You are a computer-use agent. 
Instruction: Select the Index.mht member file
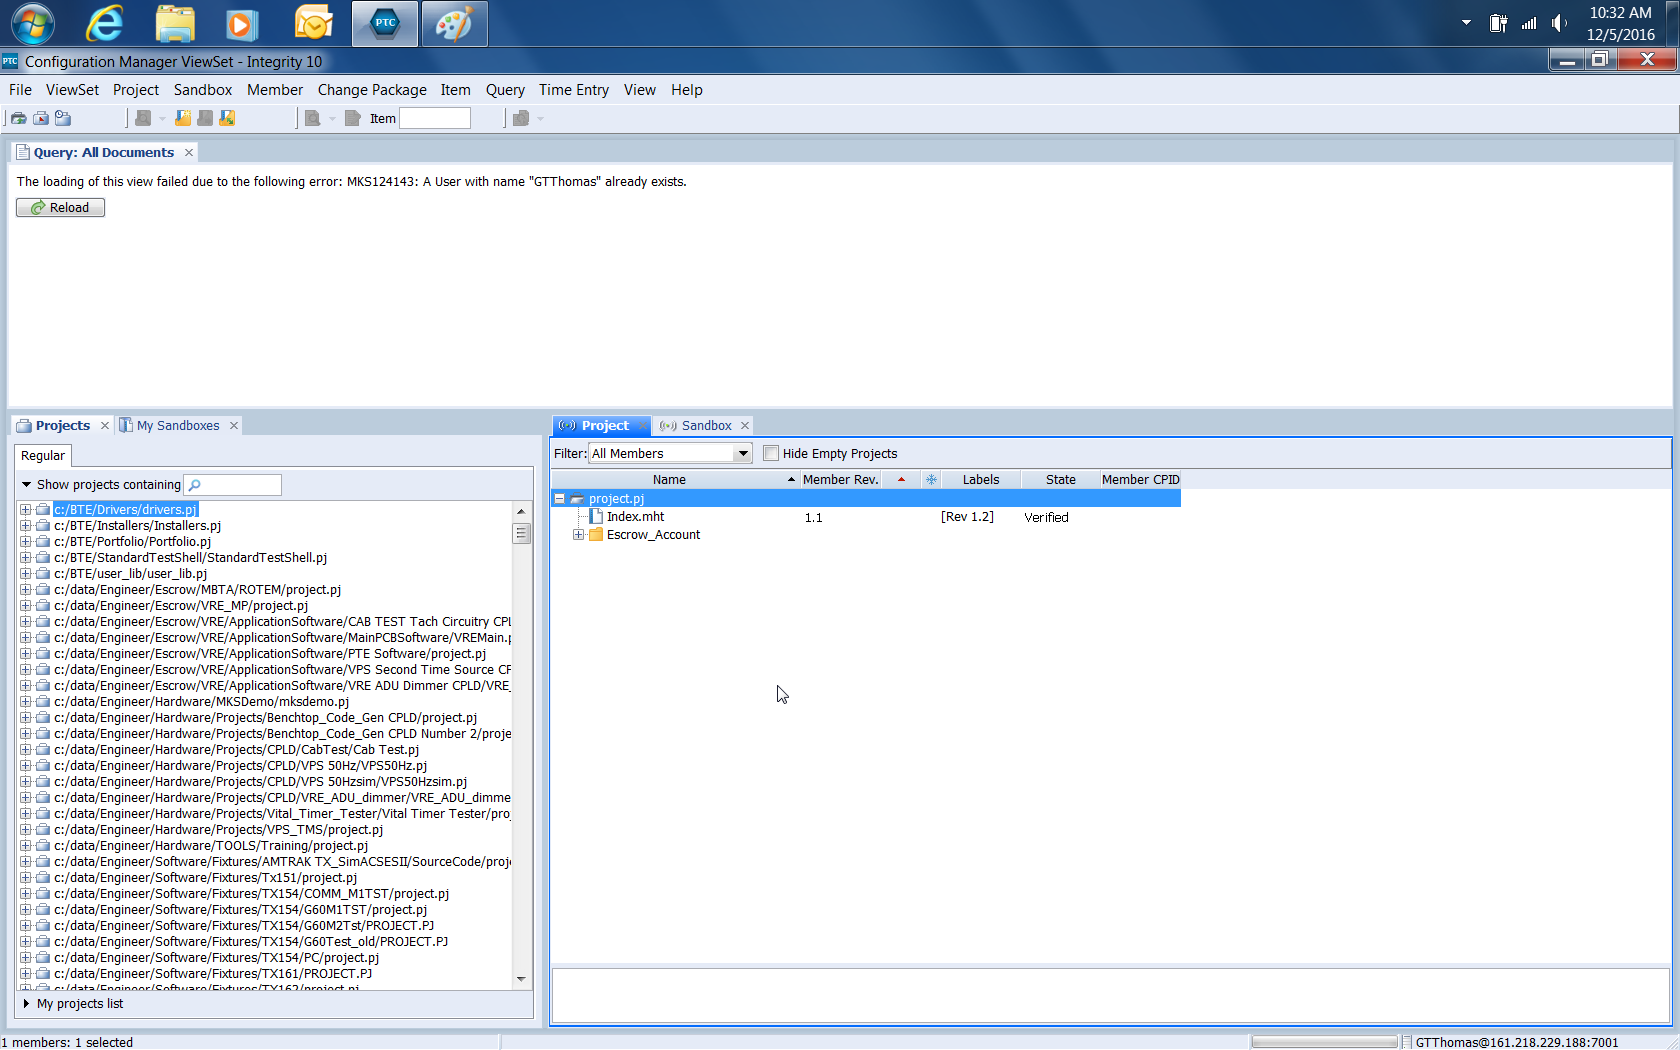[x=635, y=516]
